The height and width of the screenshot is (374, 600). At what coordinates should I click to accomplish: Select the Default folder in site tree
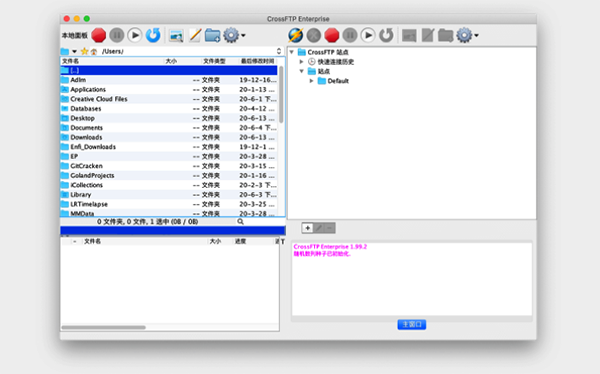[x=333, y=81]
